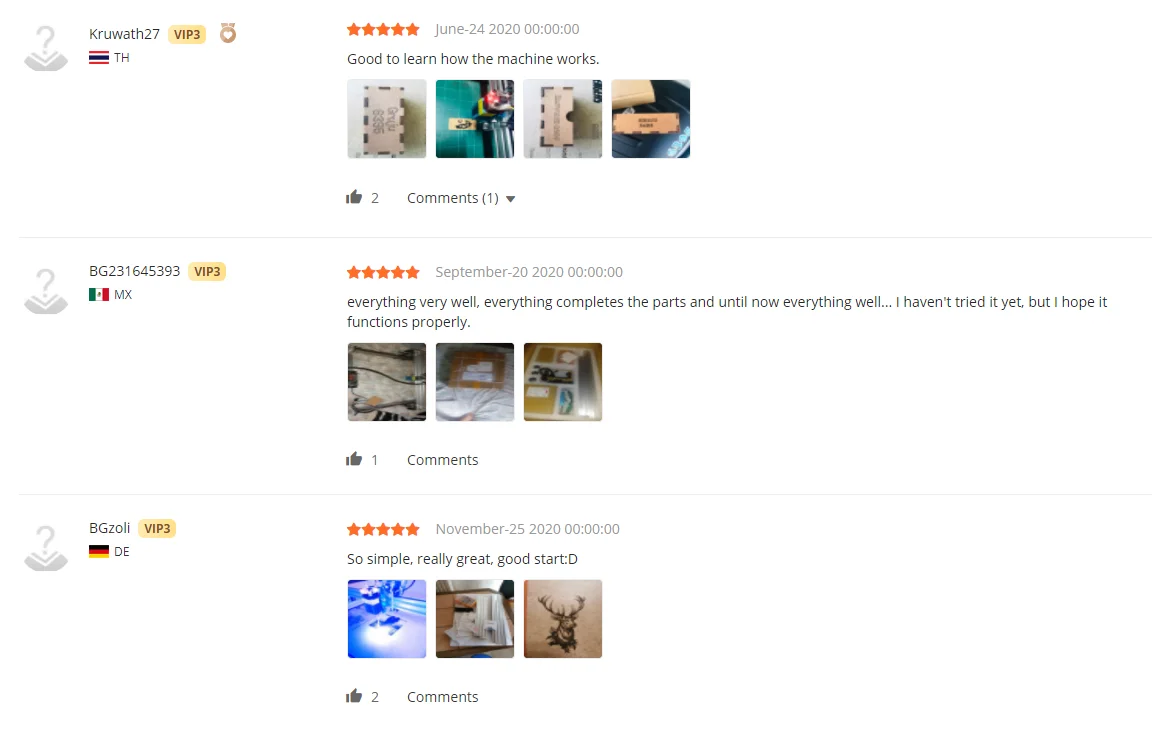The width and height of the screenshot is (1152, 729).
Task: Click the thumbs-up icon on BG231645393's review
Action: click(x=354, y=459)
